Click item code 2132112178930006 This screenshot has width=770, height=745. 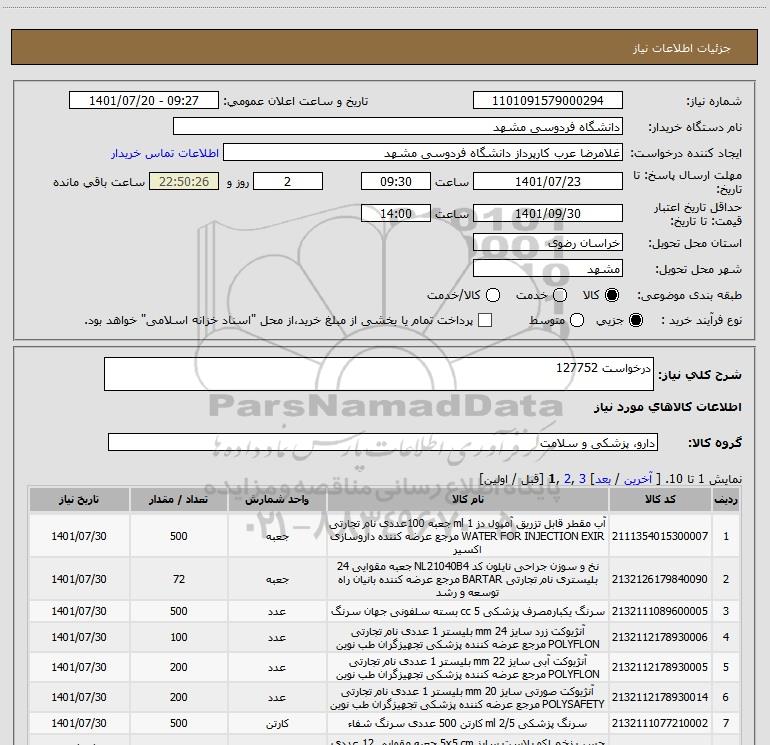point(660,637)
